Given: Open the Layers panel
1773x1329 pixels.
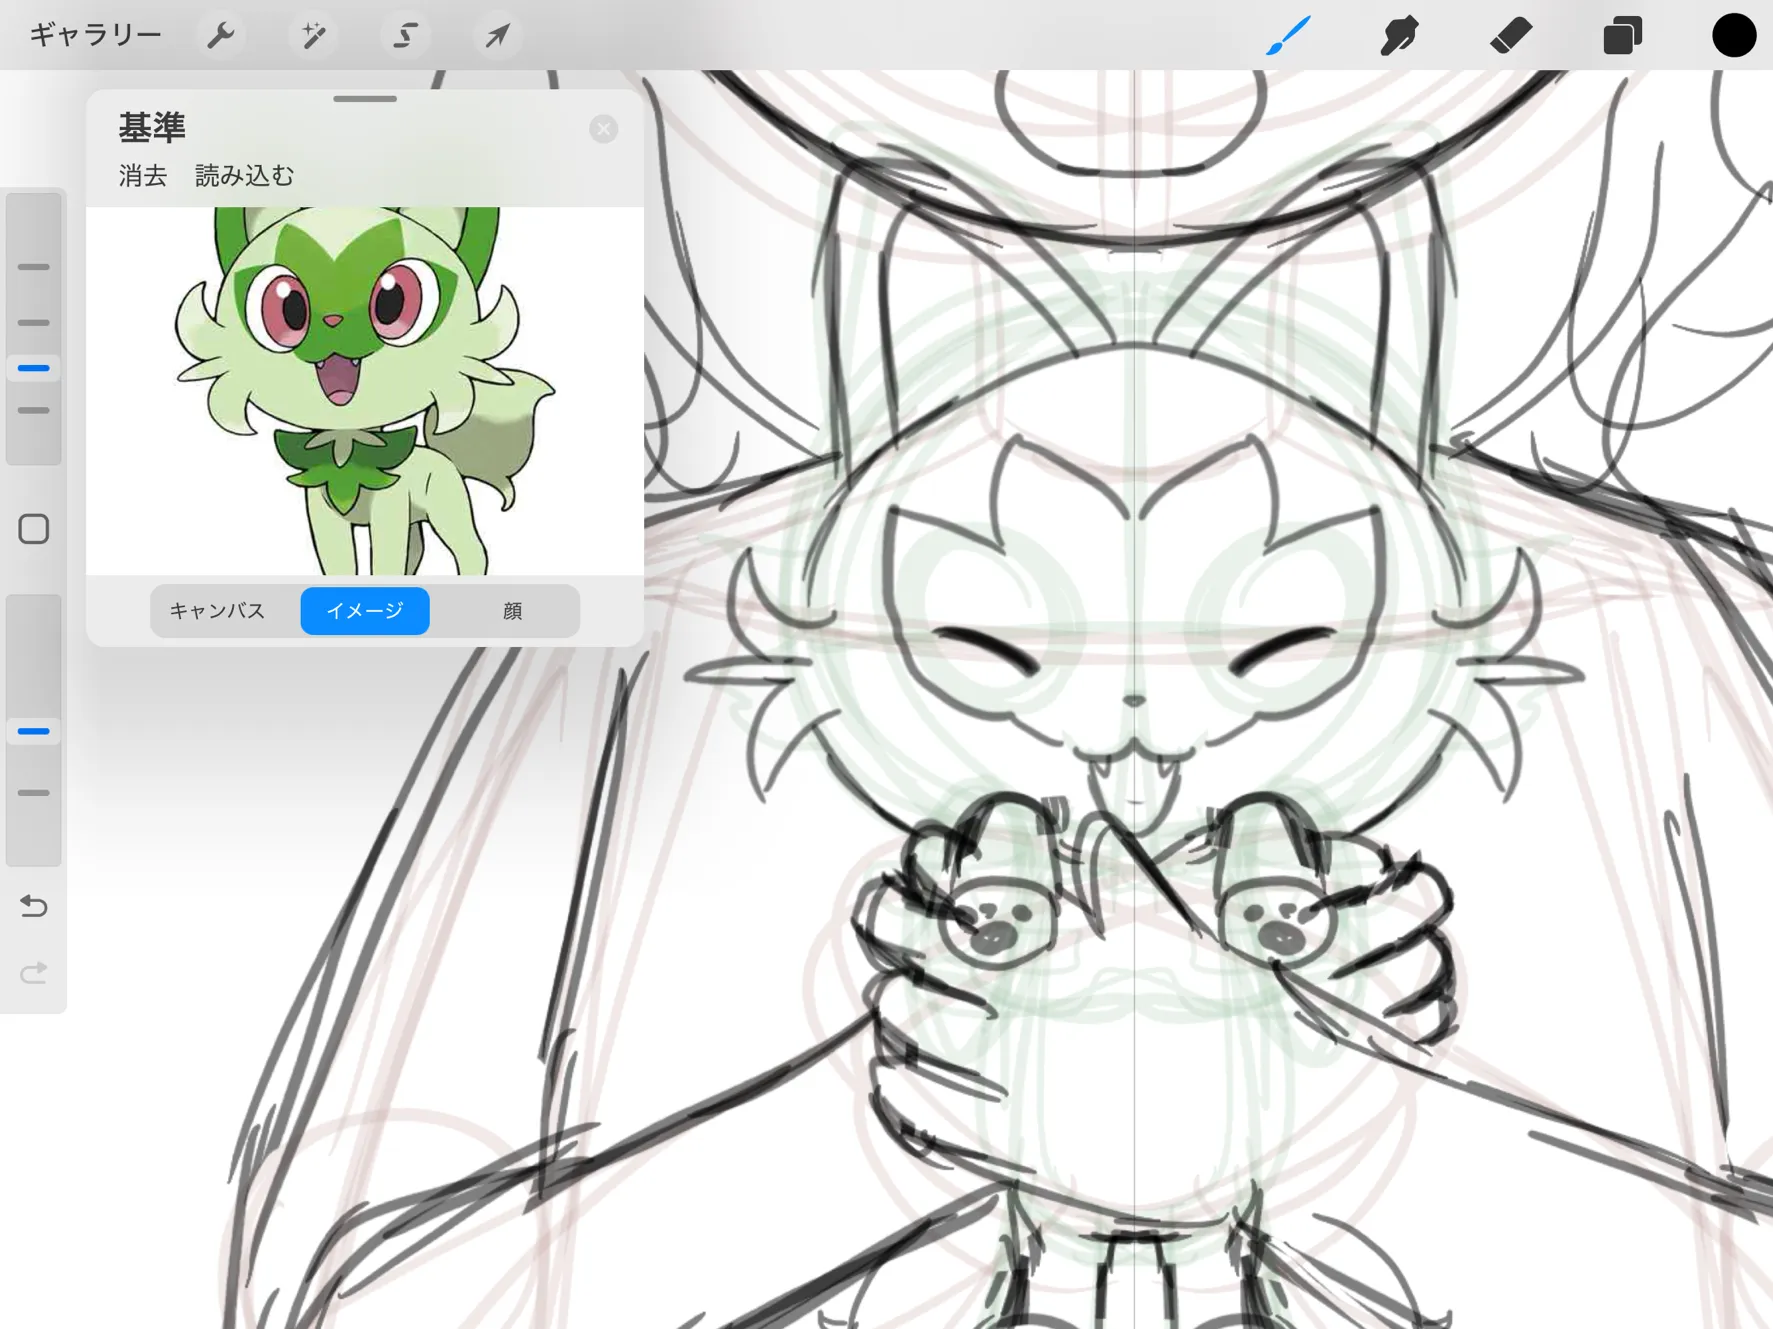Looking at the screenshot, I should coord(1622,36).
